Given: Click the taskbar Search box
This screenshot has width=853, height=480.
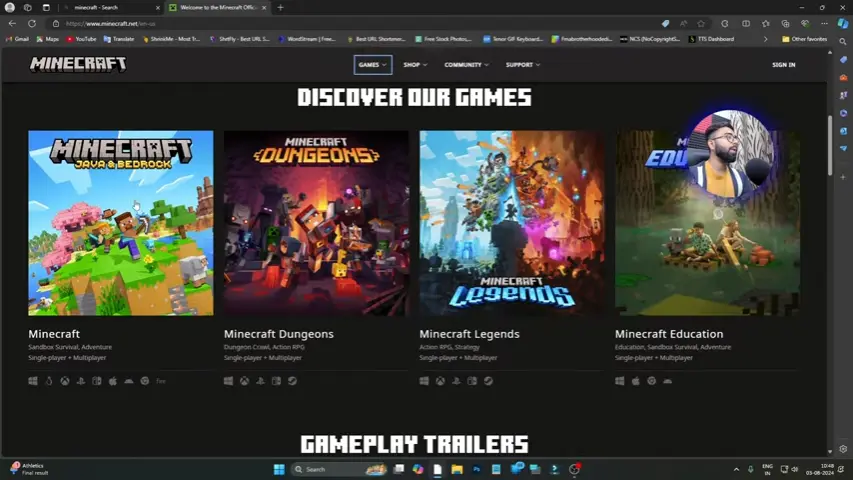Looking at the screenshot, I should (339, 469).
